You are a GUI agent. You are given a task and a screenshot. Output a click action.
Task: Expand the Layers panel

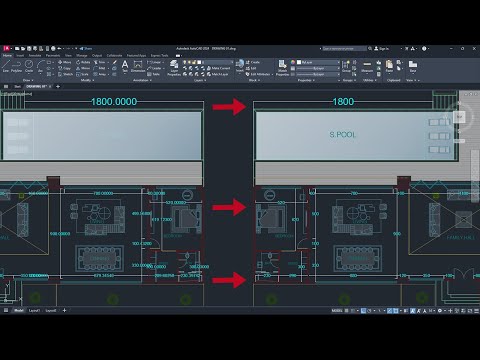[199, 80]
